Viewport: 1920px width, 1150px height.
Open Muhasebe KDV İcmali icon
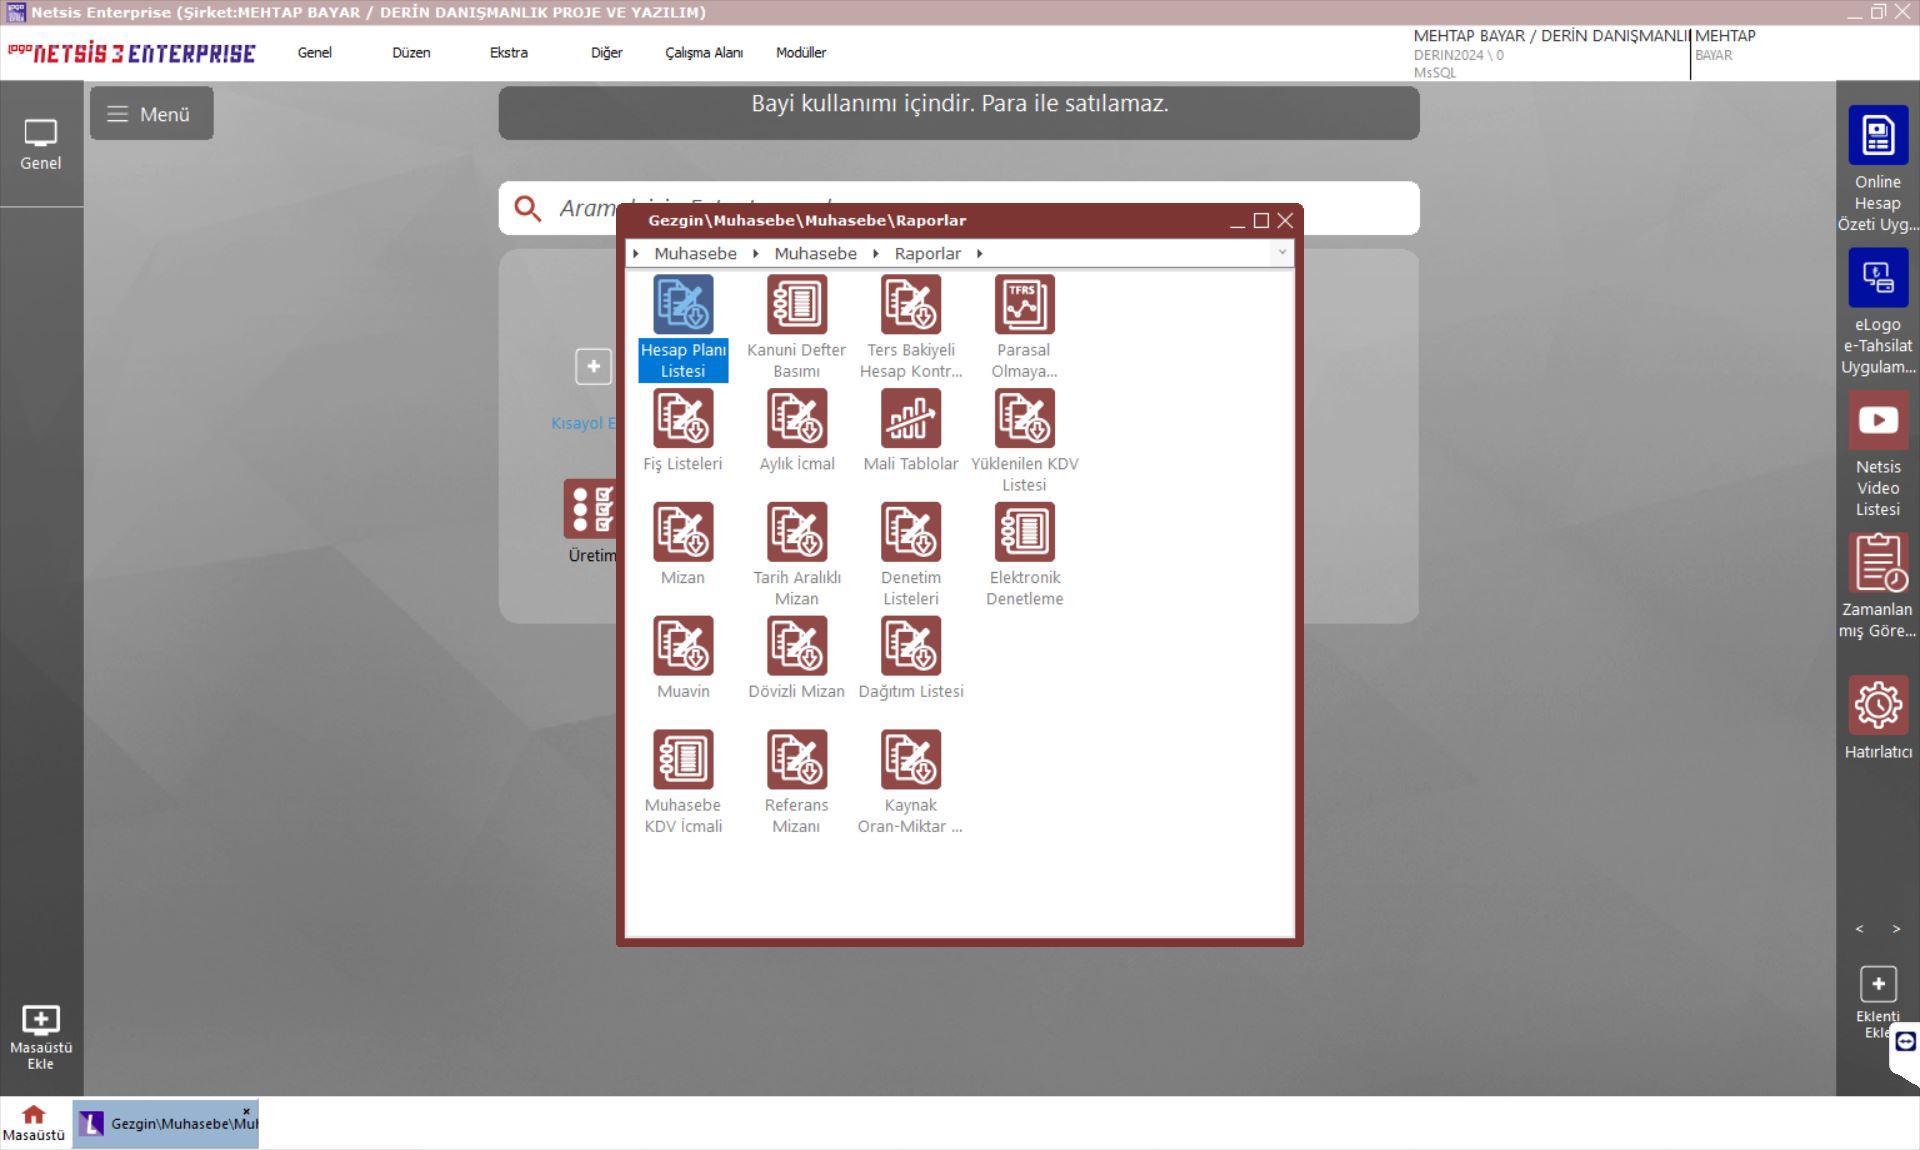(x=683, y=760)
